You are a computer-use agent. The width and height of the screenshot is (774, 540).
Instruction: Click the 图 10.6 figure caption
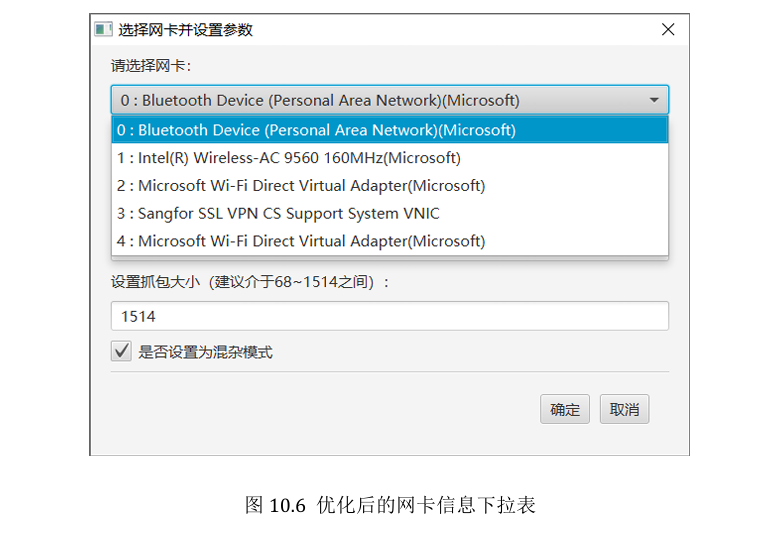click(390, 505)
